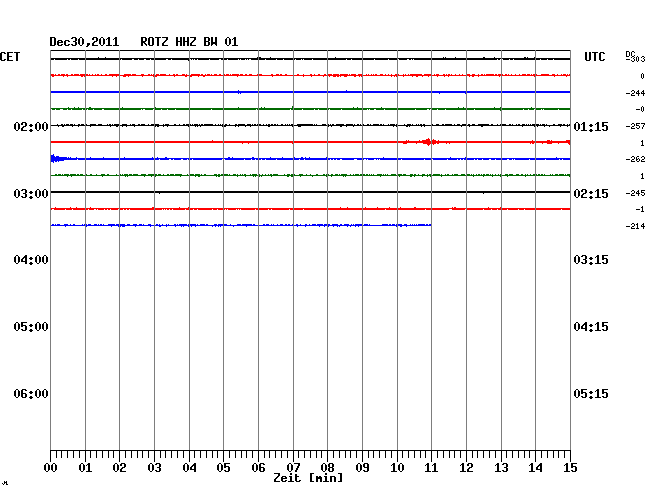Select minute 06 on the time axis
Image resolution: width=650 pixels, height=494 pixels.
pyautogui.click(x=258, y=468)
